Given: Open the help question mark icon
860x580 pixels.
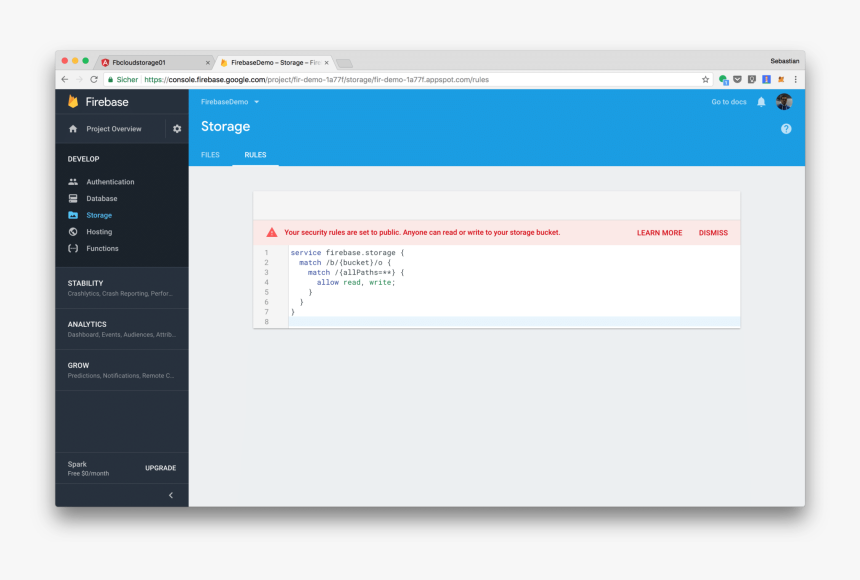Looking at the screenshot, I should point(786,128).
